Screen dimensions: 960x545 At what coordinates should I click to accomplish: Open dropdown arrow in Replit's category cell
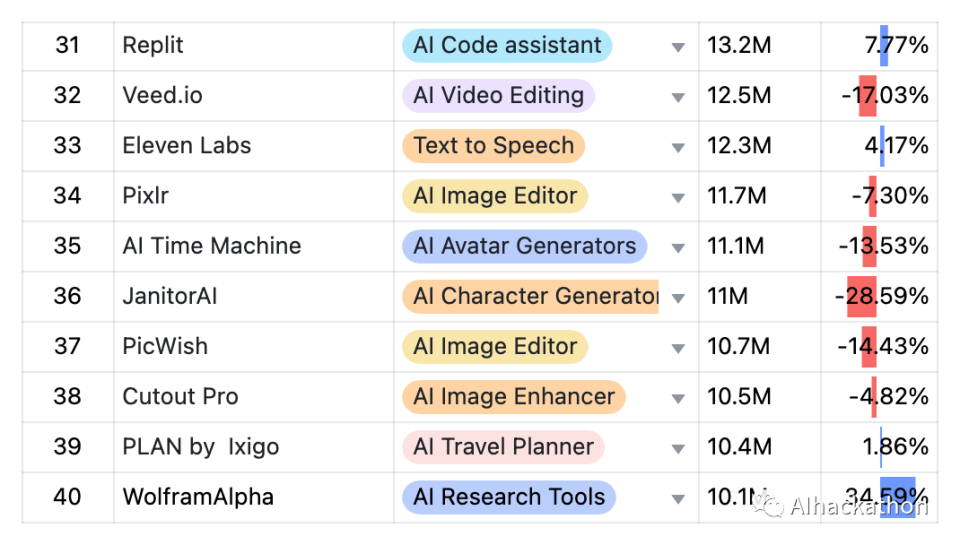678,47
